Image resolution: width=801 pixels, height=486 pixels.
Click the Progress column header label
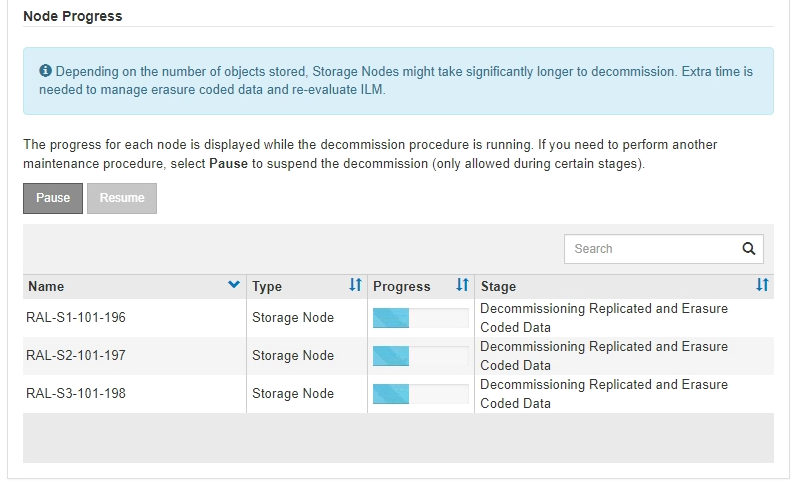pyautogui.click(x=402, y=287)
